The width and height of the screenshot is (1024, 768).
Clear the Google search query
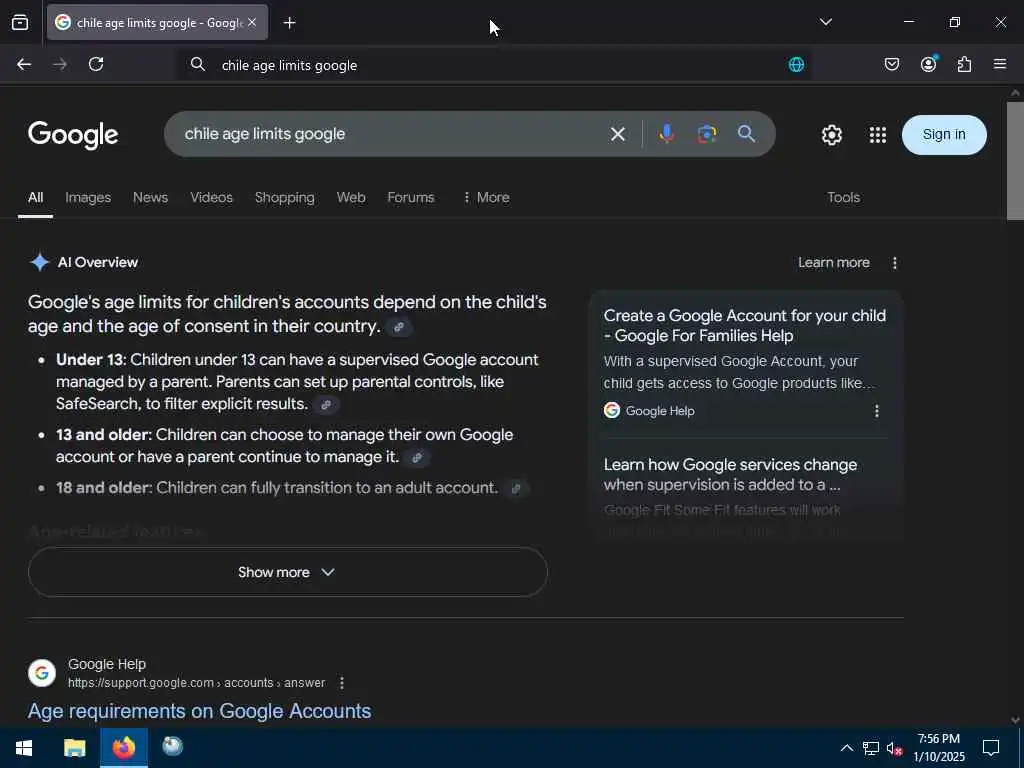coord(617,135)
